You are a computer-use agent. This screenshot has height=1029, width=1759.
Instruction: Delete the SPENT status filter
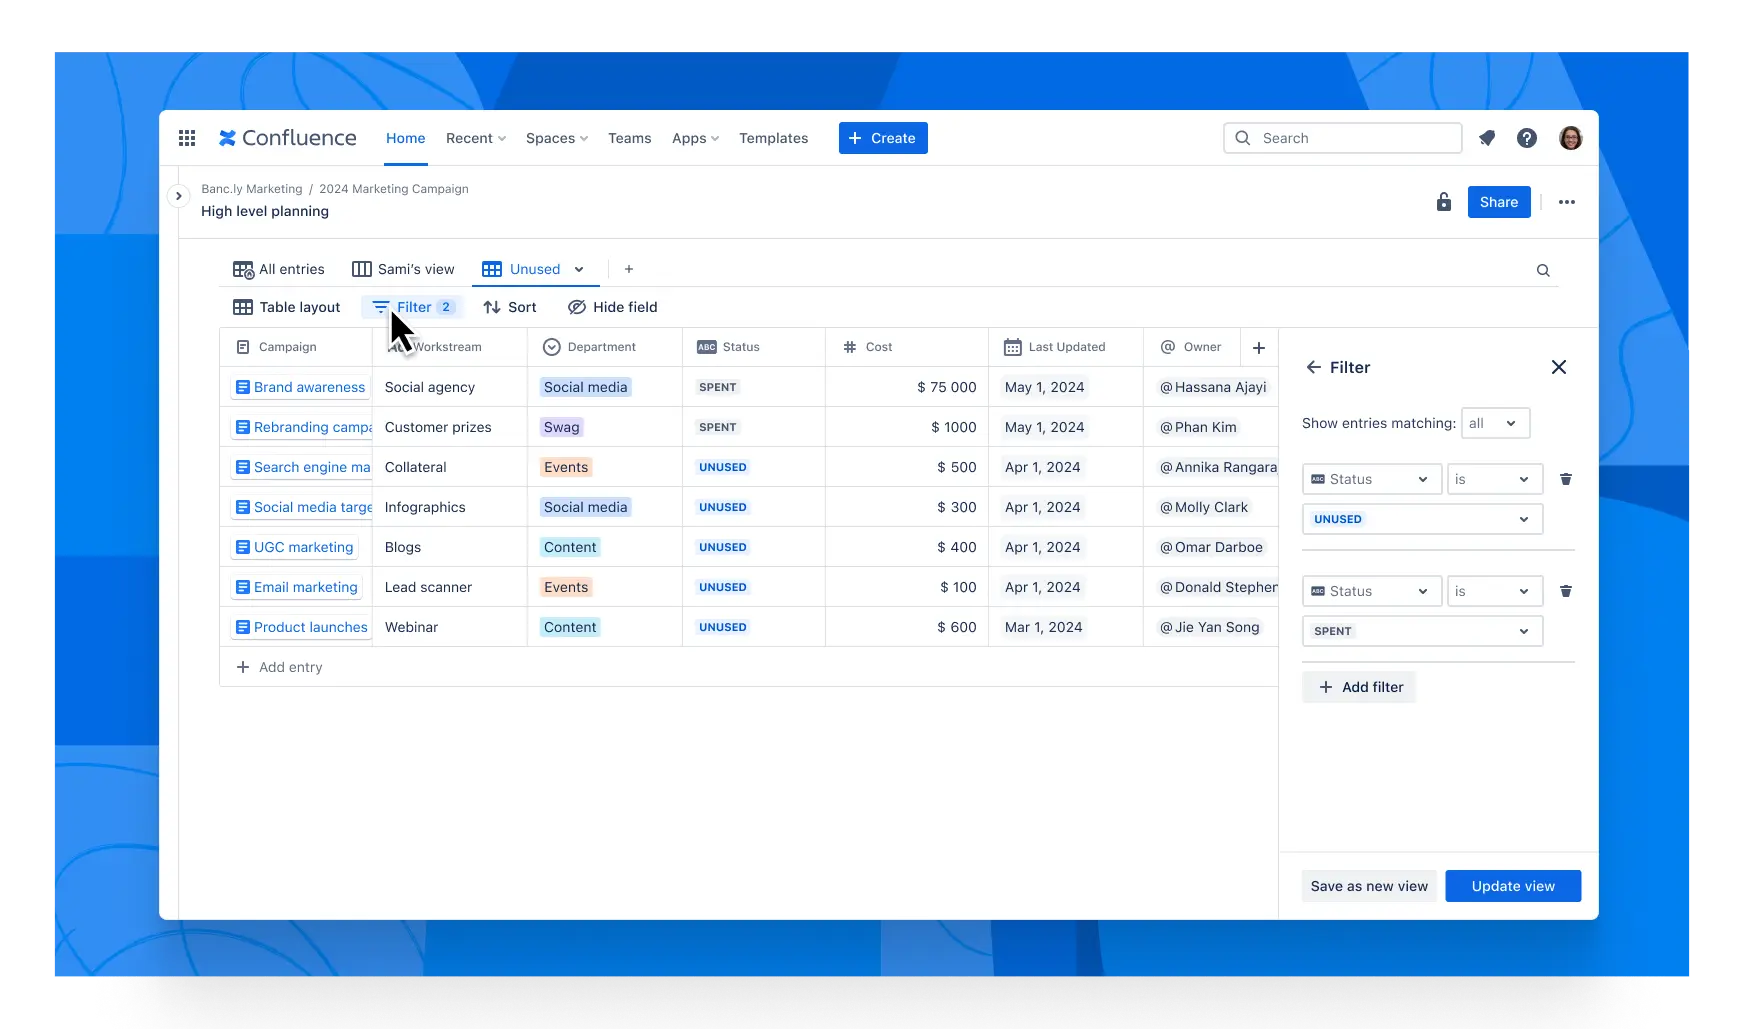1565,591
